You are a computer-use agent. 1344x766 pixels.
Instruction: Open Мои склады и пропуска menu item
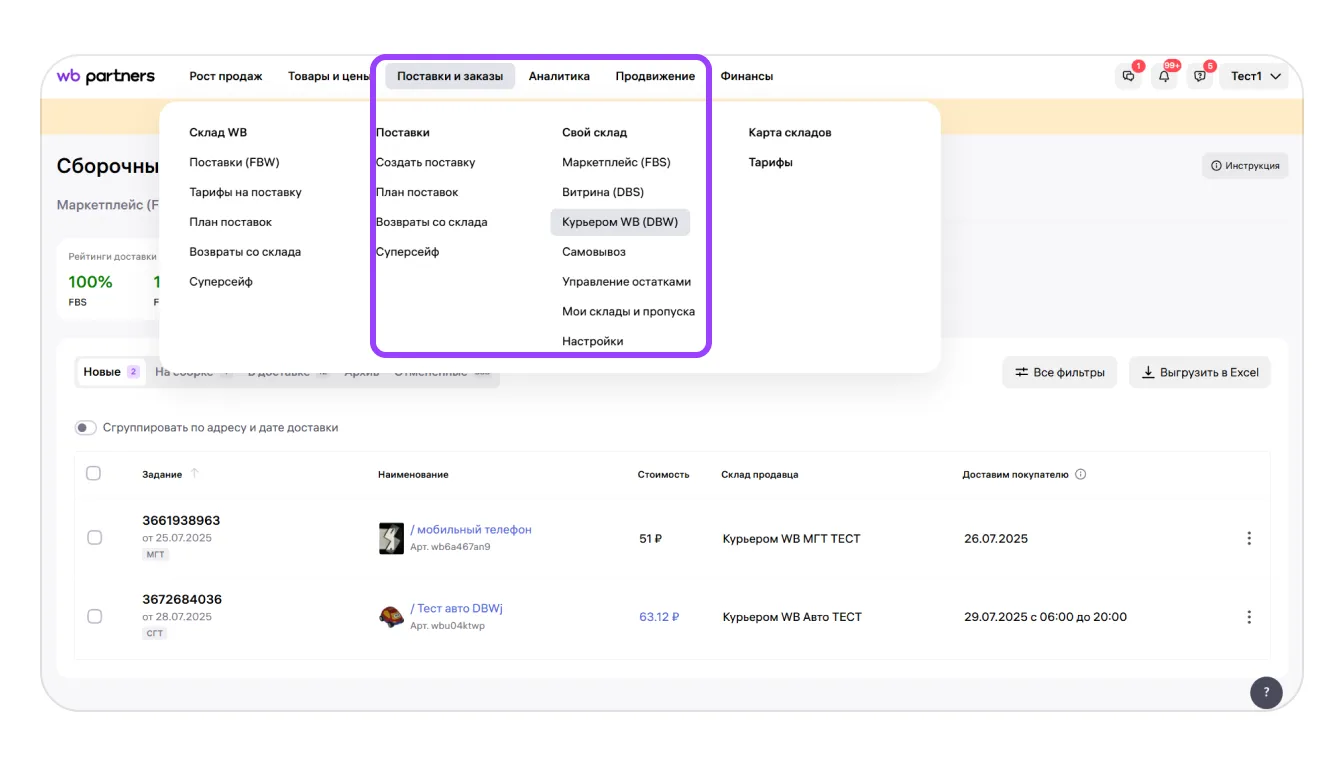point(628,311)
